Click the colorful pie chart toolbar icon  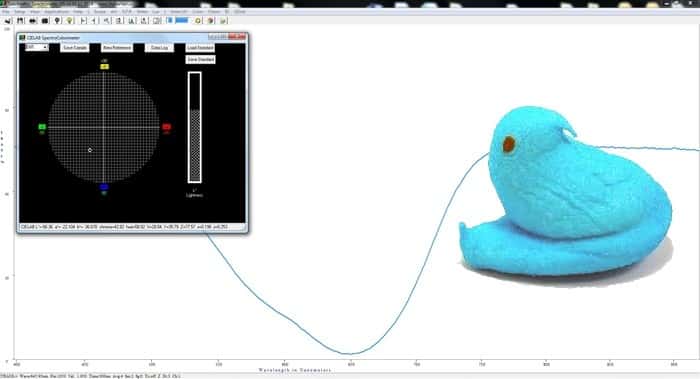click(x=210, y=21)
